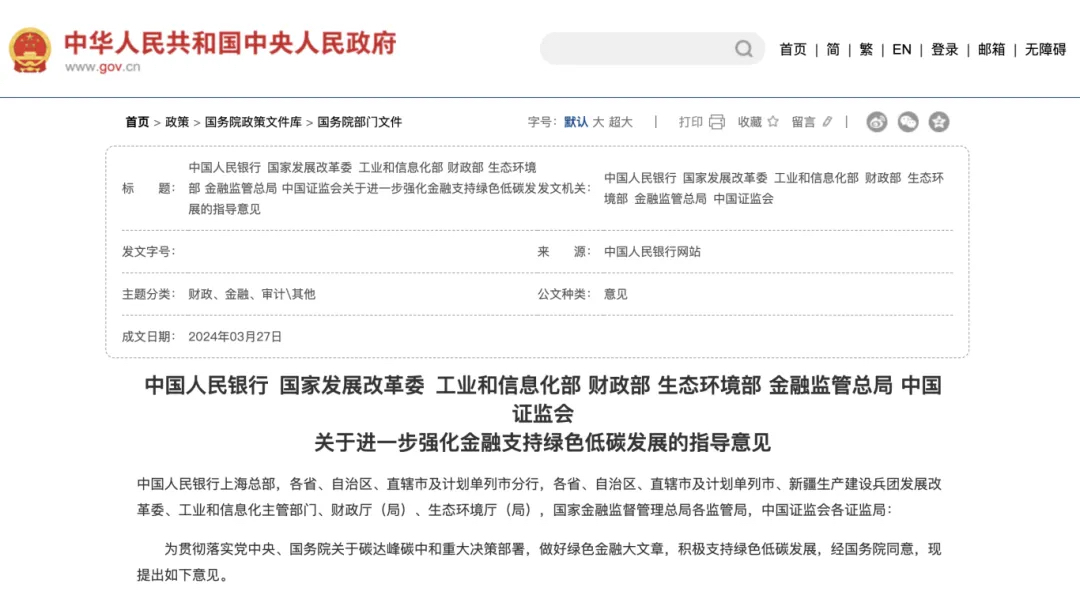Click the date 2024年03月27日
Image resolution: width=1080 pixels, height=595 pixels.
[235, 336]
